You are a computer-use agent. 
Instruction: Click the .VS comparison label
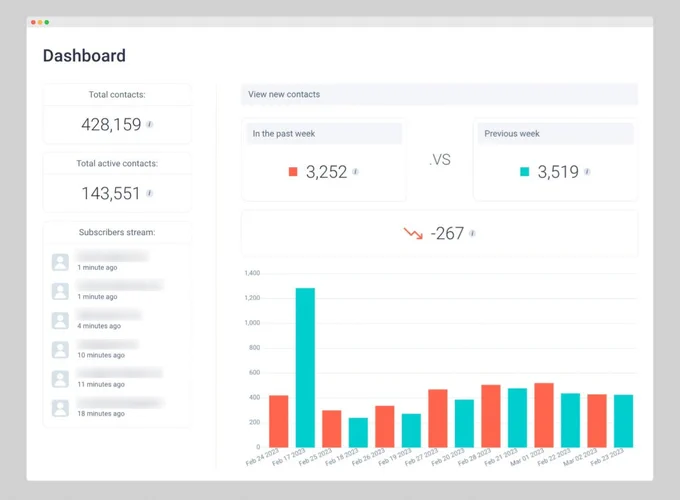pos(440,160)
